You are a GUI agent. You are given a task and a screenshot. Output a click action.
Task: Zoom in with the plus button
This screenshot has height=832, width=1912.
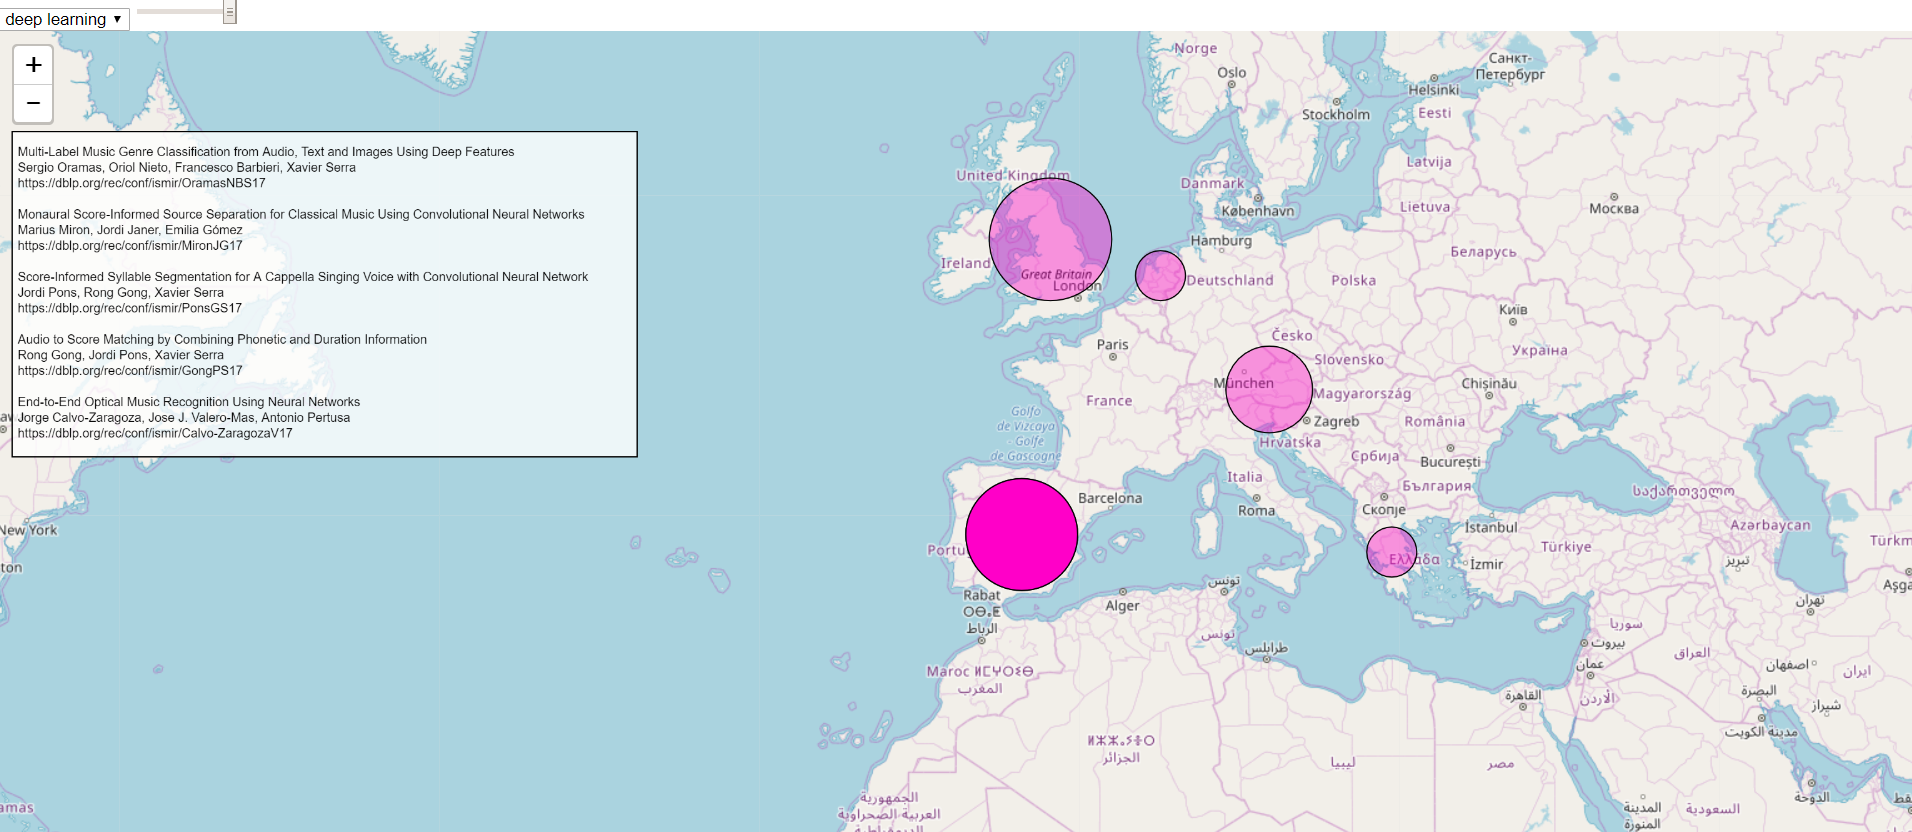(33, 65)
